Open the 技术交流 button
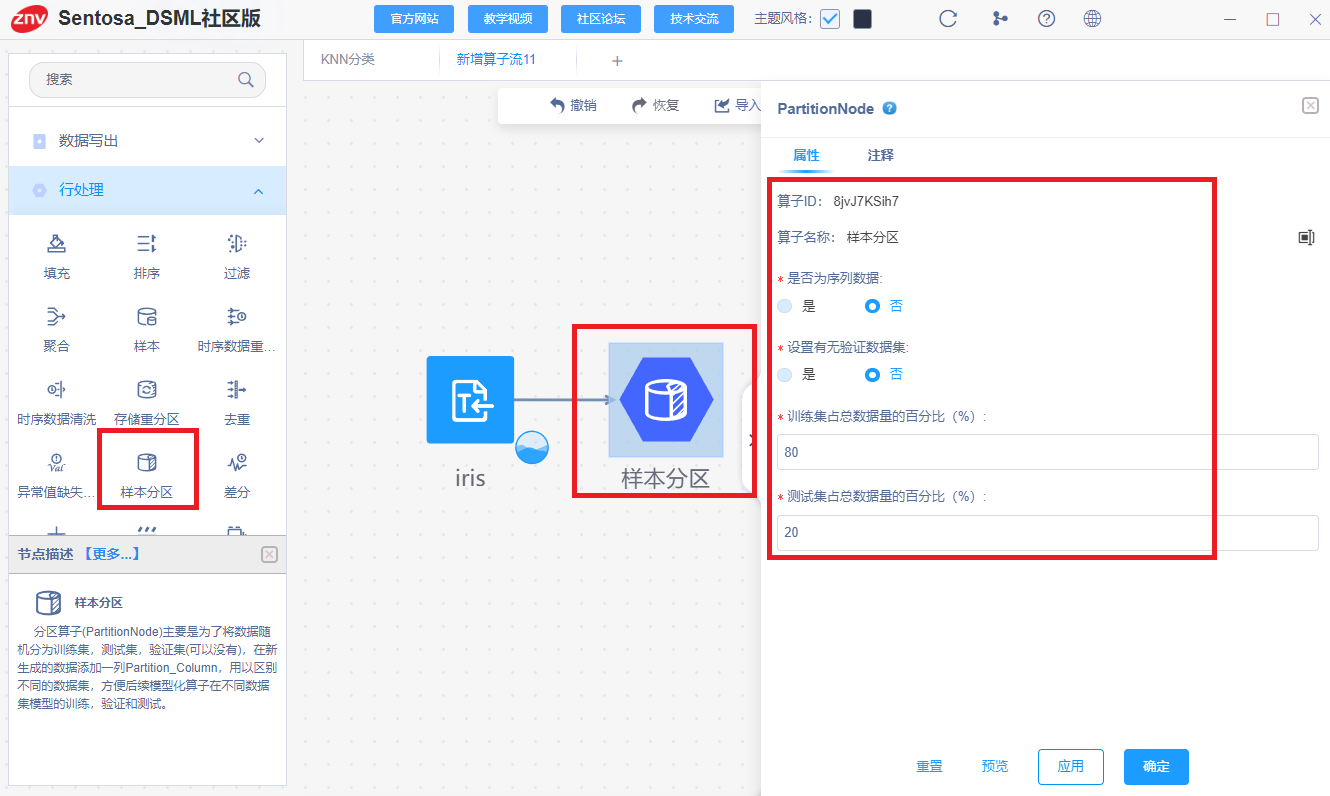The image size is (1330, 796). (x=694, y=19)
